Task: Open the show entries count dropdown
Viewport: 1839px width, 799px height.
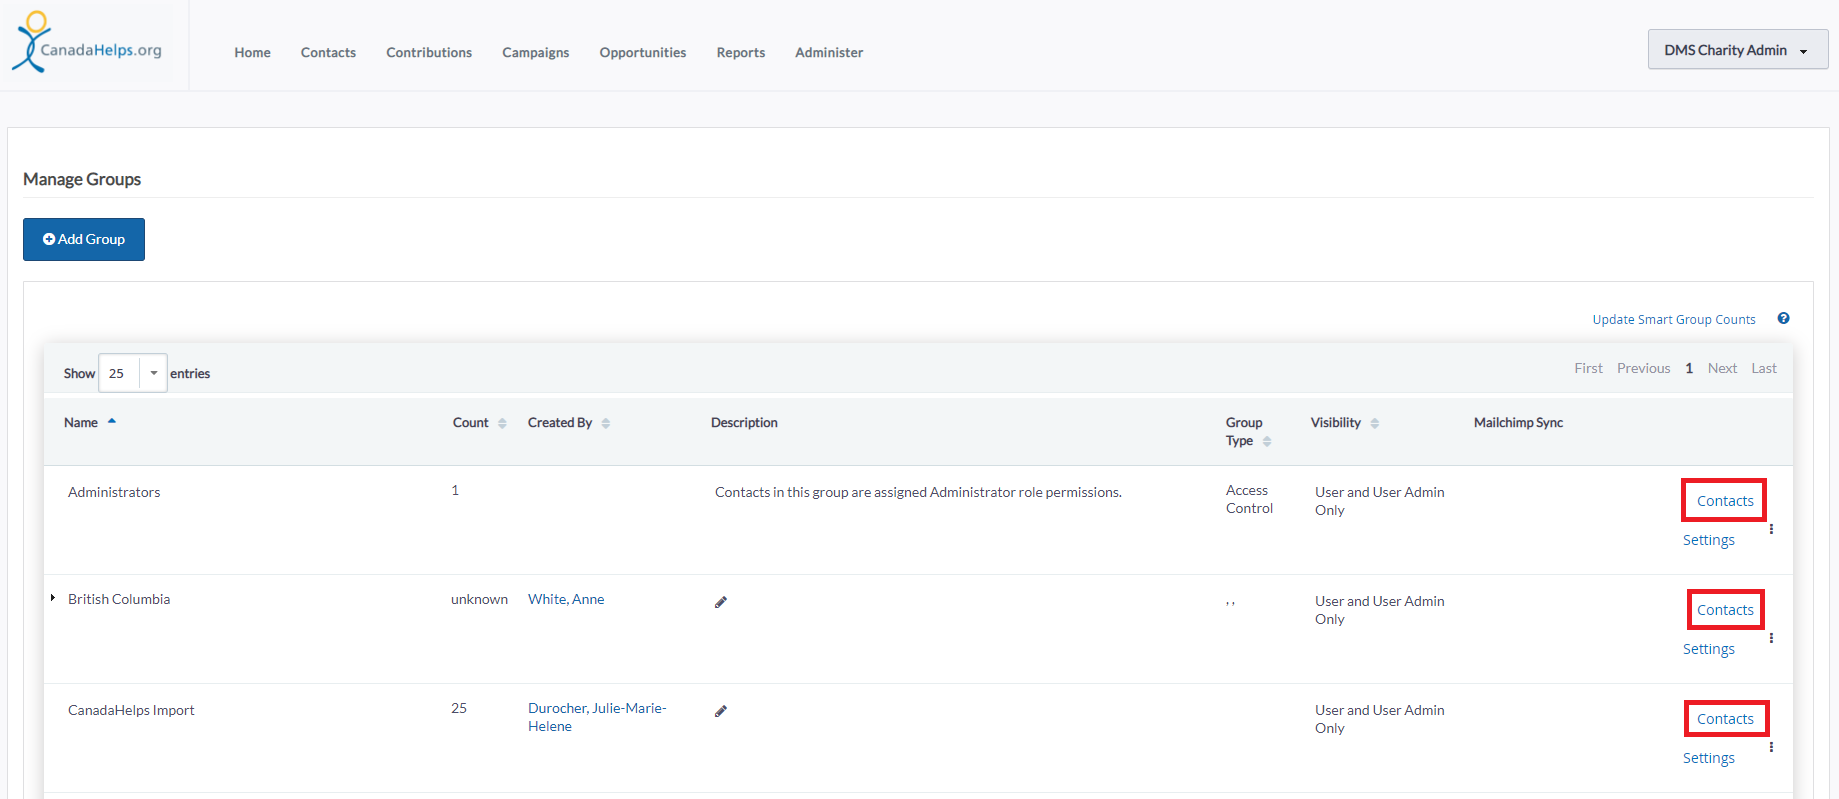Action: click(x=132, y=373)
